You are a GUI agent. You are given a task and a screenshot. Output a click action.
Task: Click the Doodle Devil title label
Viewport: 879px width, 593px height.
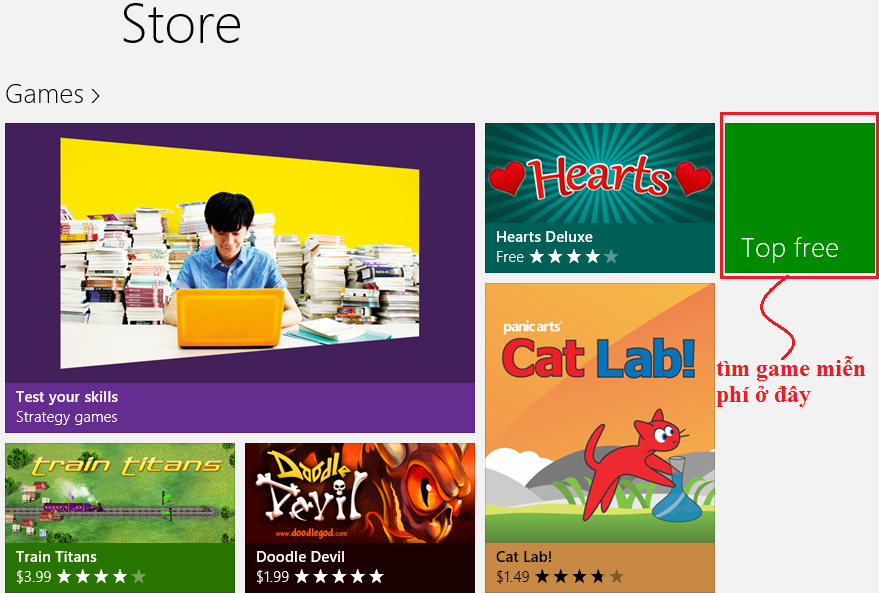[300, 557]
